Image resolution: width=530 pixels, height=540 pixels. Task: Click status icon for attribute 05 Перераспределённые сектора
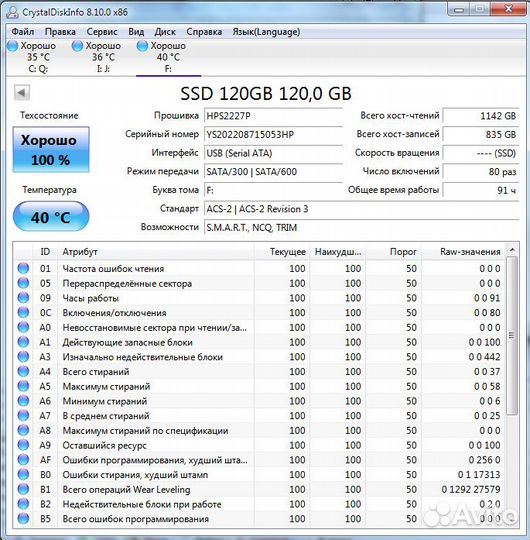pyautogui.click(x=23, y=283)
